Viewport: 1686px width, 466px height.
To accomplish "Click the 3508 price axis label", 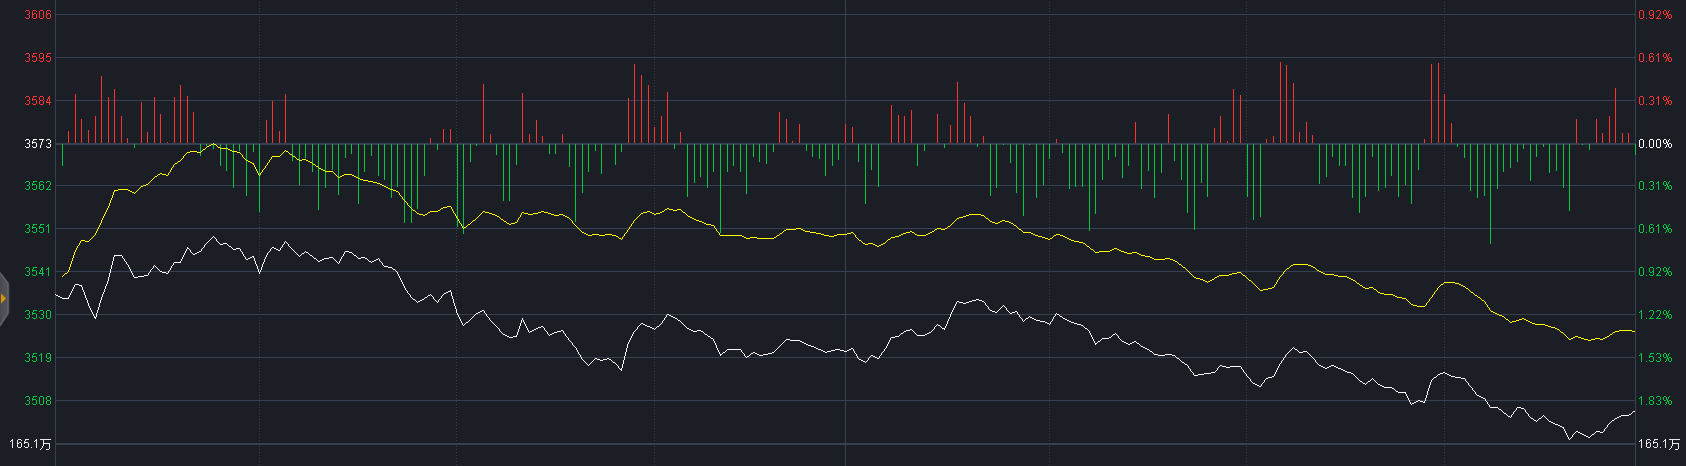I will [x=38, y=401].
